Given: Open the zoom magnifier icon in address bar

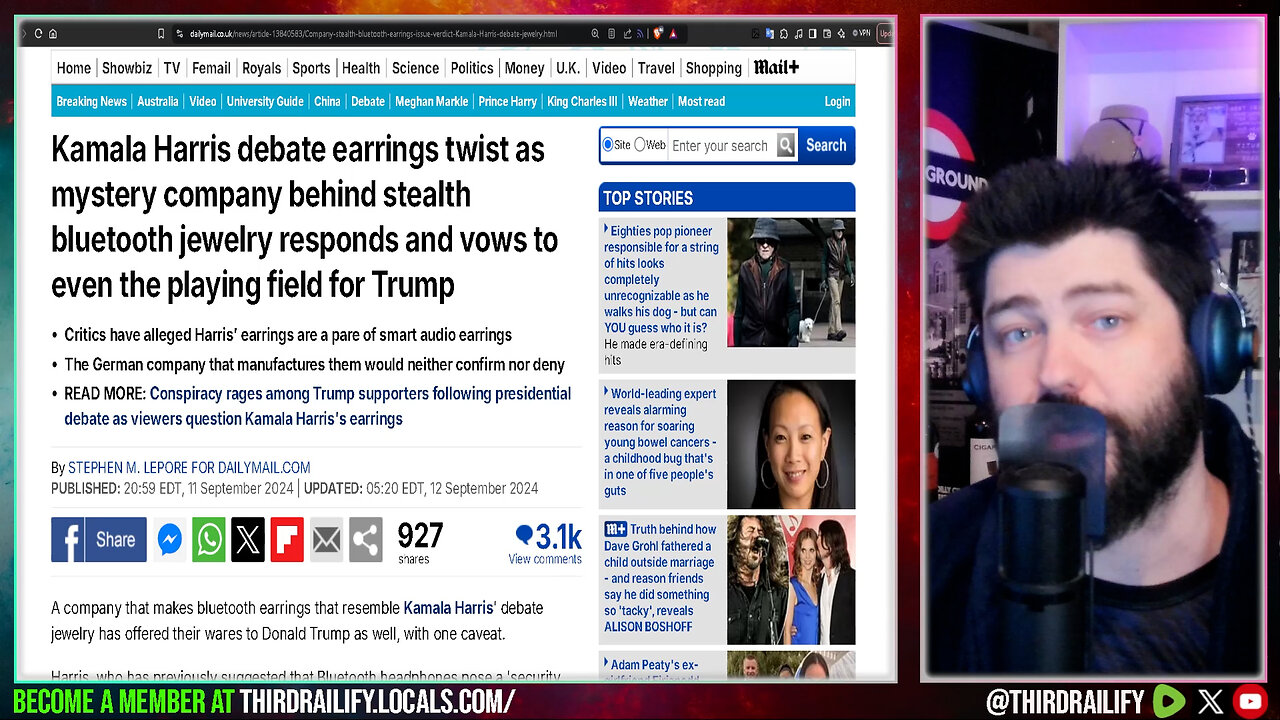Looking at the screenshot, I should click(596, 34).
